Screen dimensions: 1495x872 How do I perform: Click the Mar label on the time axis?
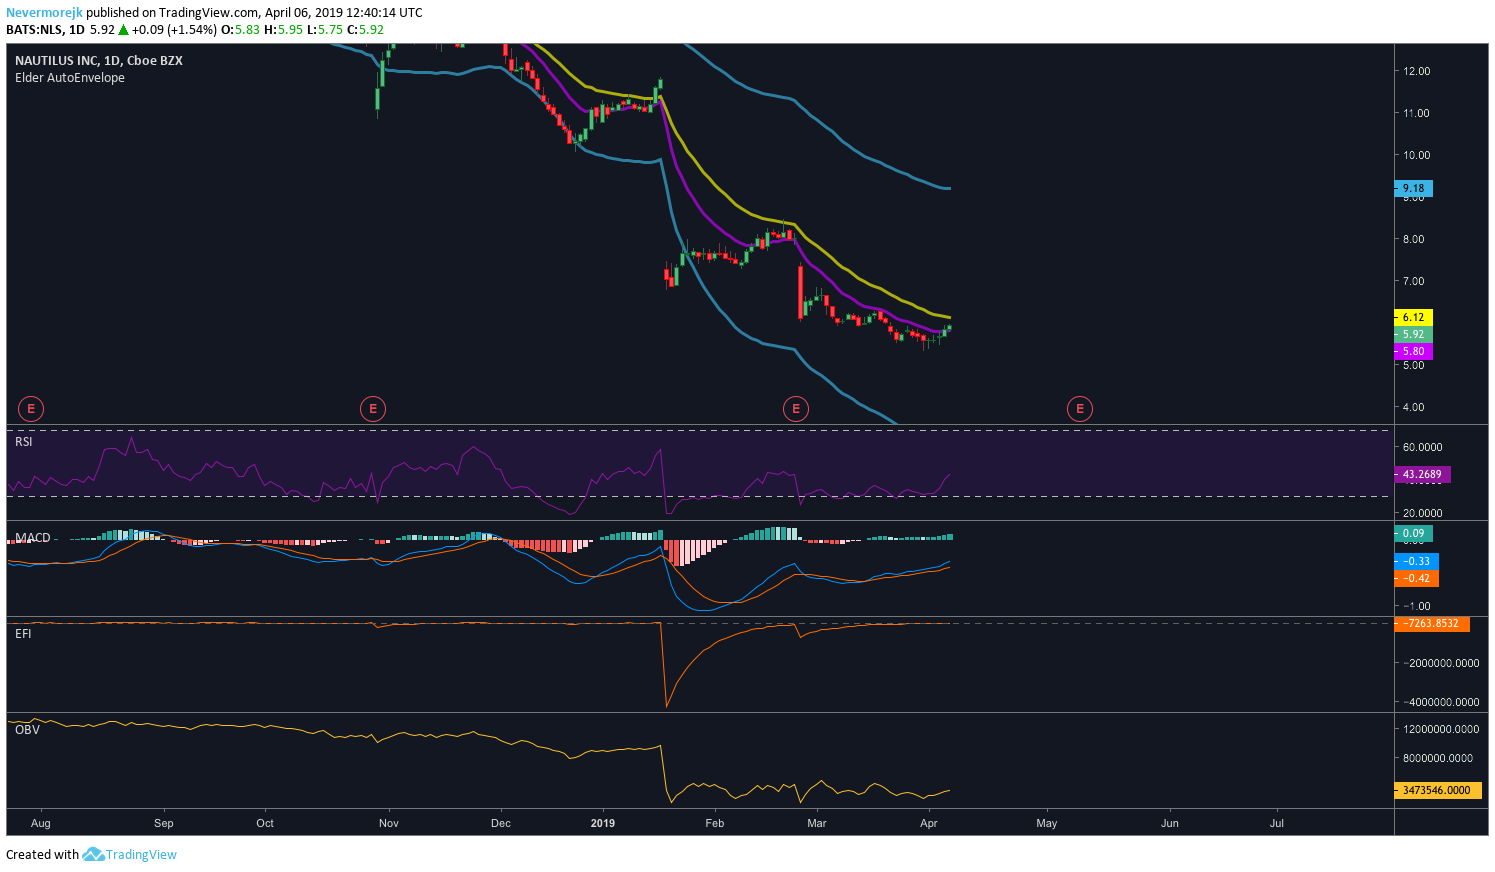[x=817, y=823]
